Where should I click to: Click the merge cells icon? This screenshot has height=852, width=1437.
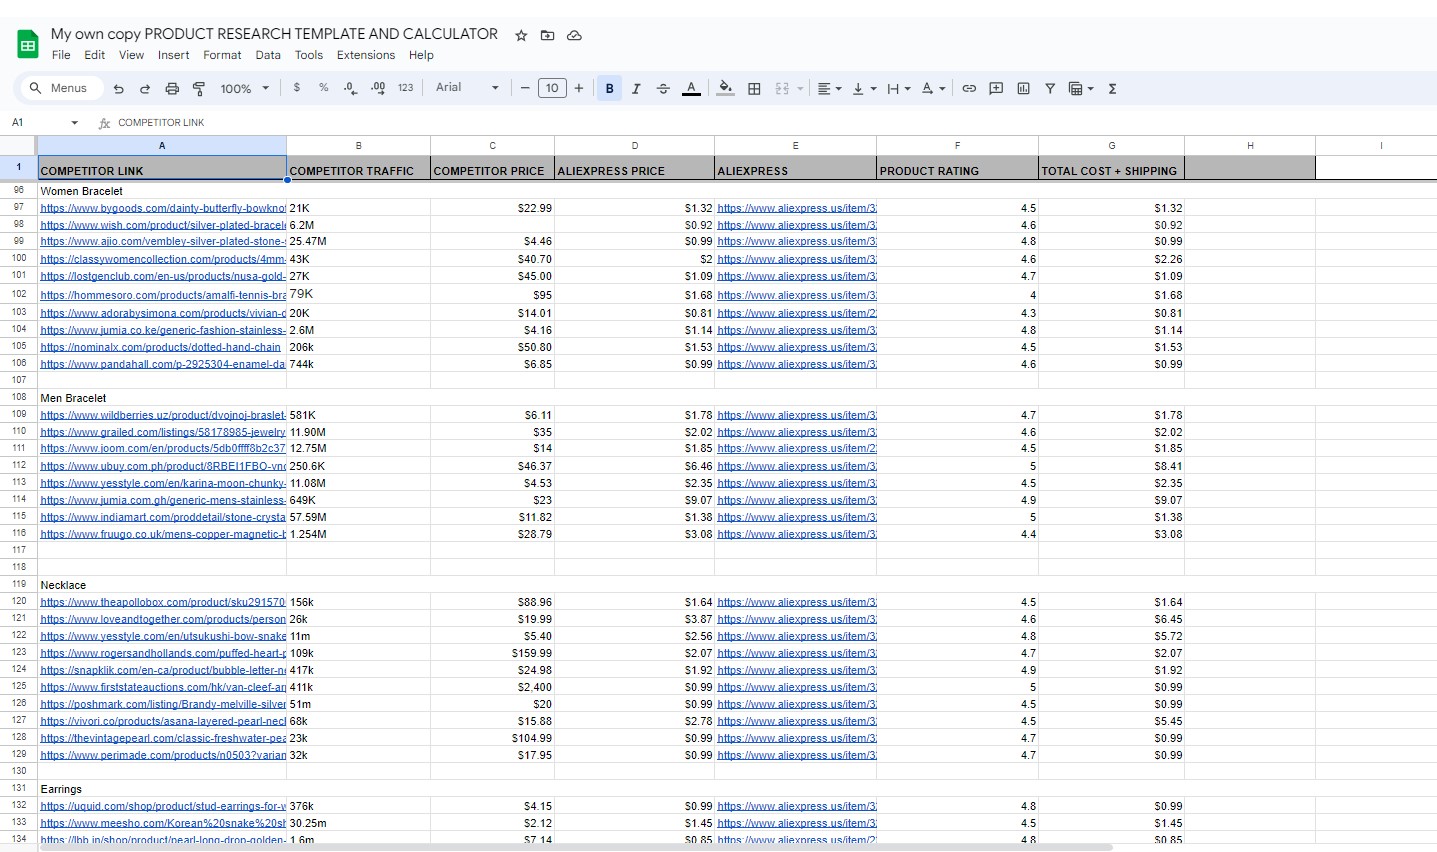click(x=782, y=88)
